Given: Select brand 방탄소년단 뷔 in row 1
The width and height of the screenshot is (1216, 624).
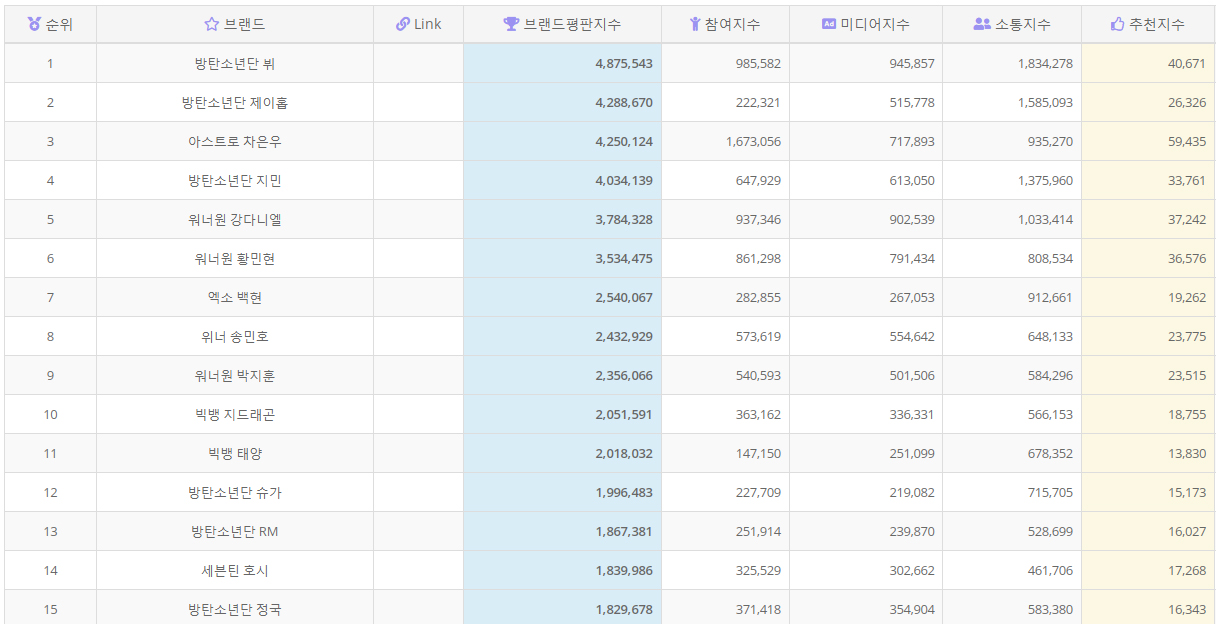Looking at the screenshot, I should pos(235,63).
